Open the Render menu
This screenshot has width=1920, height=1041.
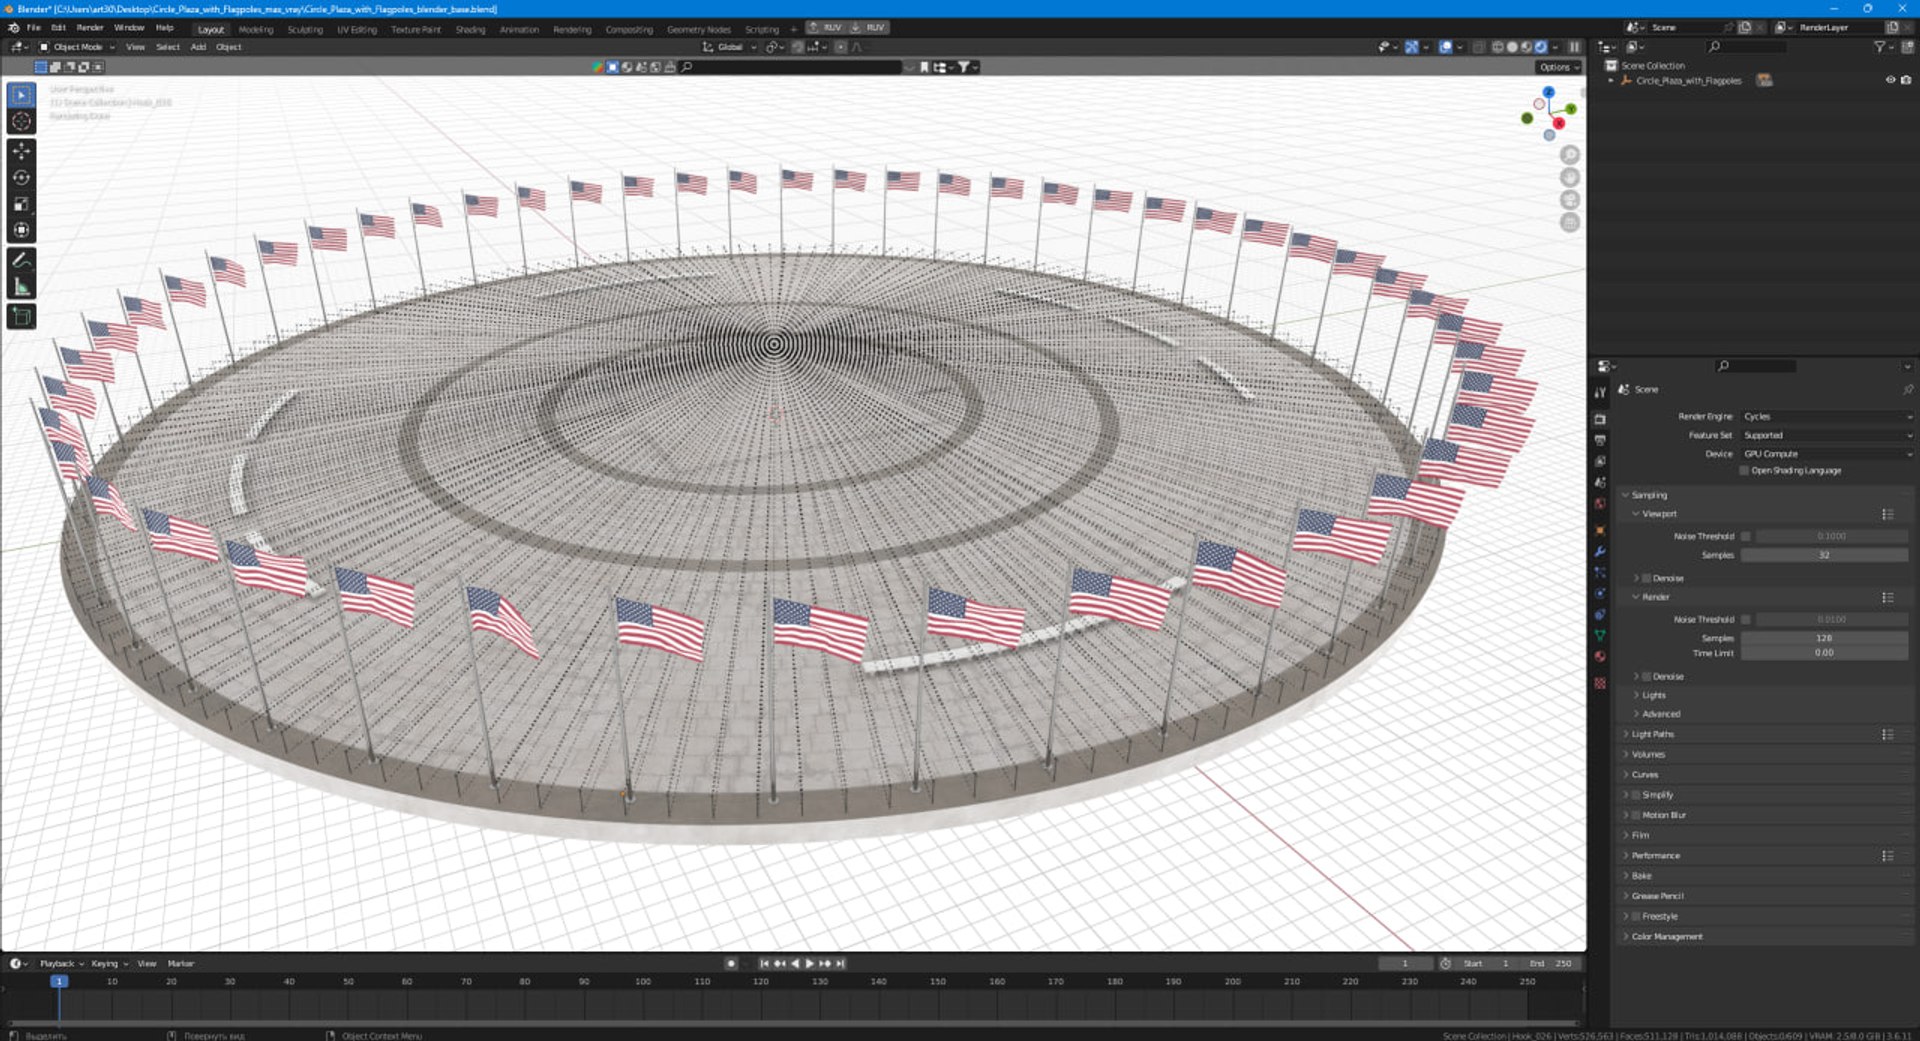[x=90, y=28]
